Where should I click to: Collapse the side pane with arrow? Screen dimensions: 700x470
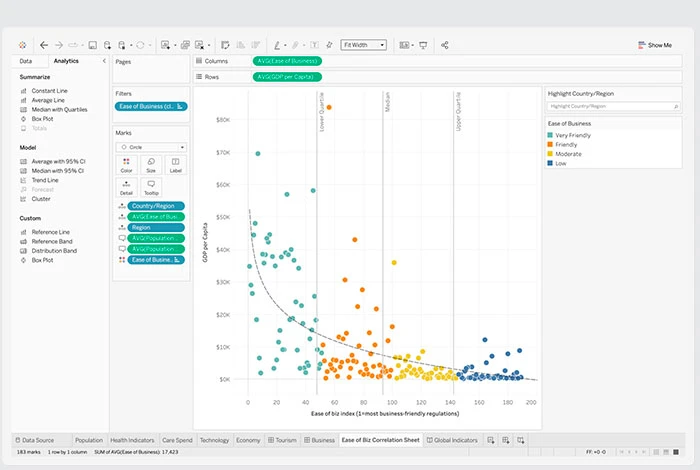(x=105, y=61)
